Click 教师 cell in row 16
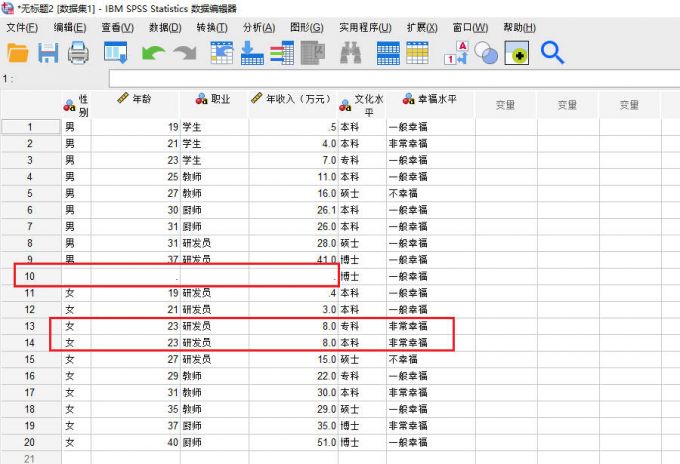Screen dimensions: 680x464 point(215,376)
